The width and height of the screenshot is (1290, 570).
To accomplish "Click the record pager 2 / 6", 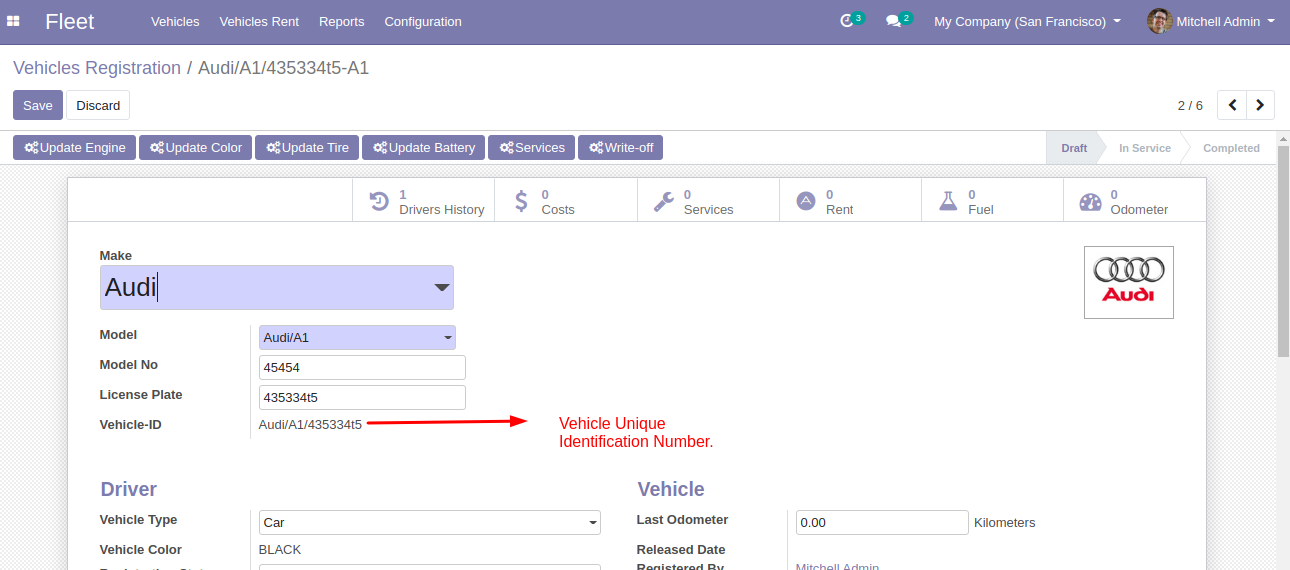I will pos(1190,105).
